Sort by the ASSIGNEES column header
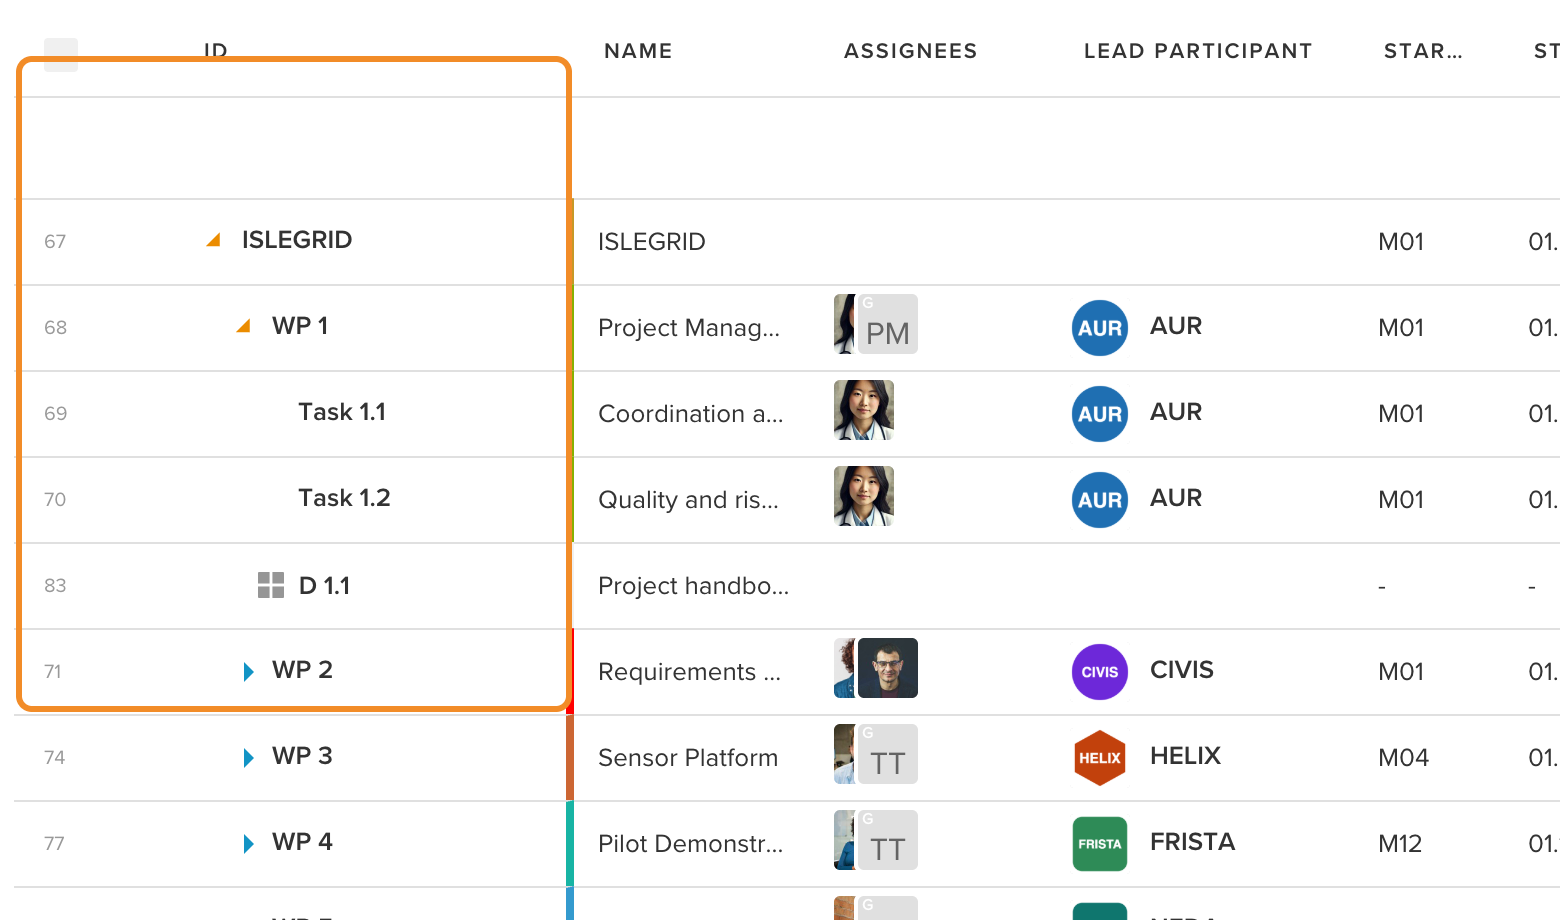This screenshot has width=1560, height=920. tap(910, 51)
